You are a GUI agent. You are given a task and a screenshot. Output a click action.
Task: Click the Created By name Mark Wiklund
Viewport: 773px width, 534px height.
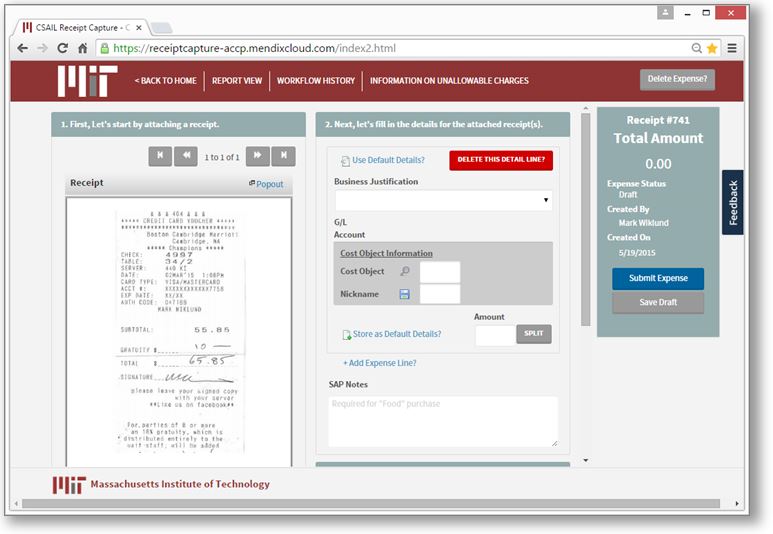[x=644, y=223]
